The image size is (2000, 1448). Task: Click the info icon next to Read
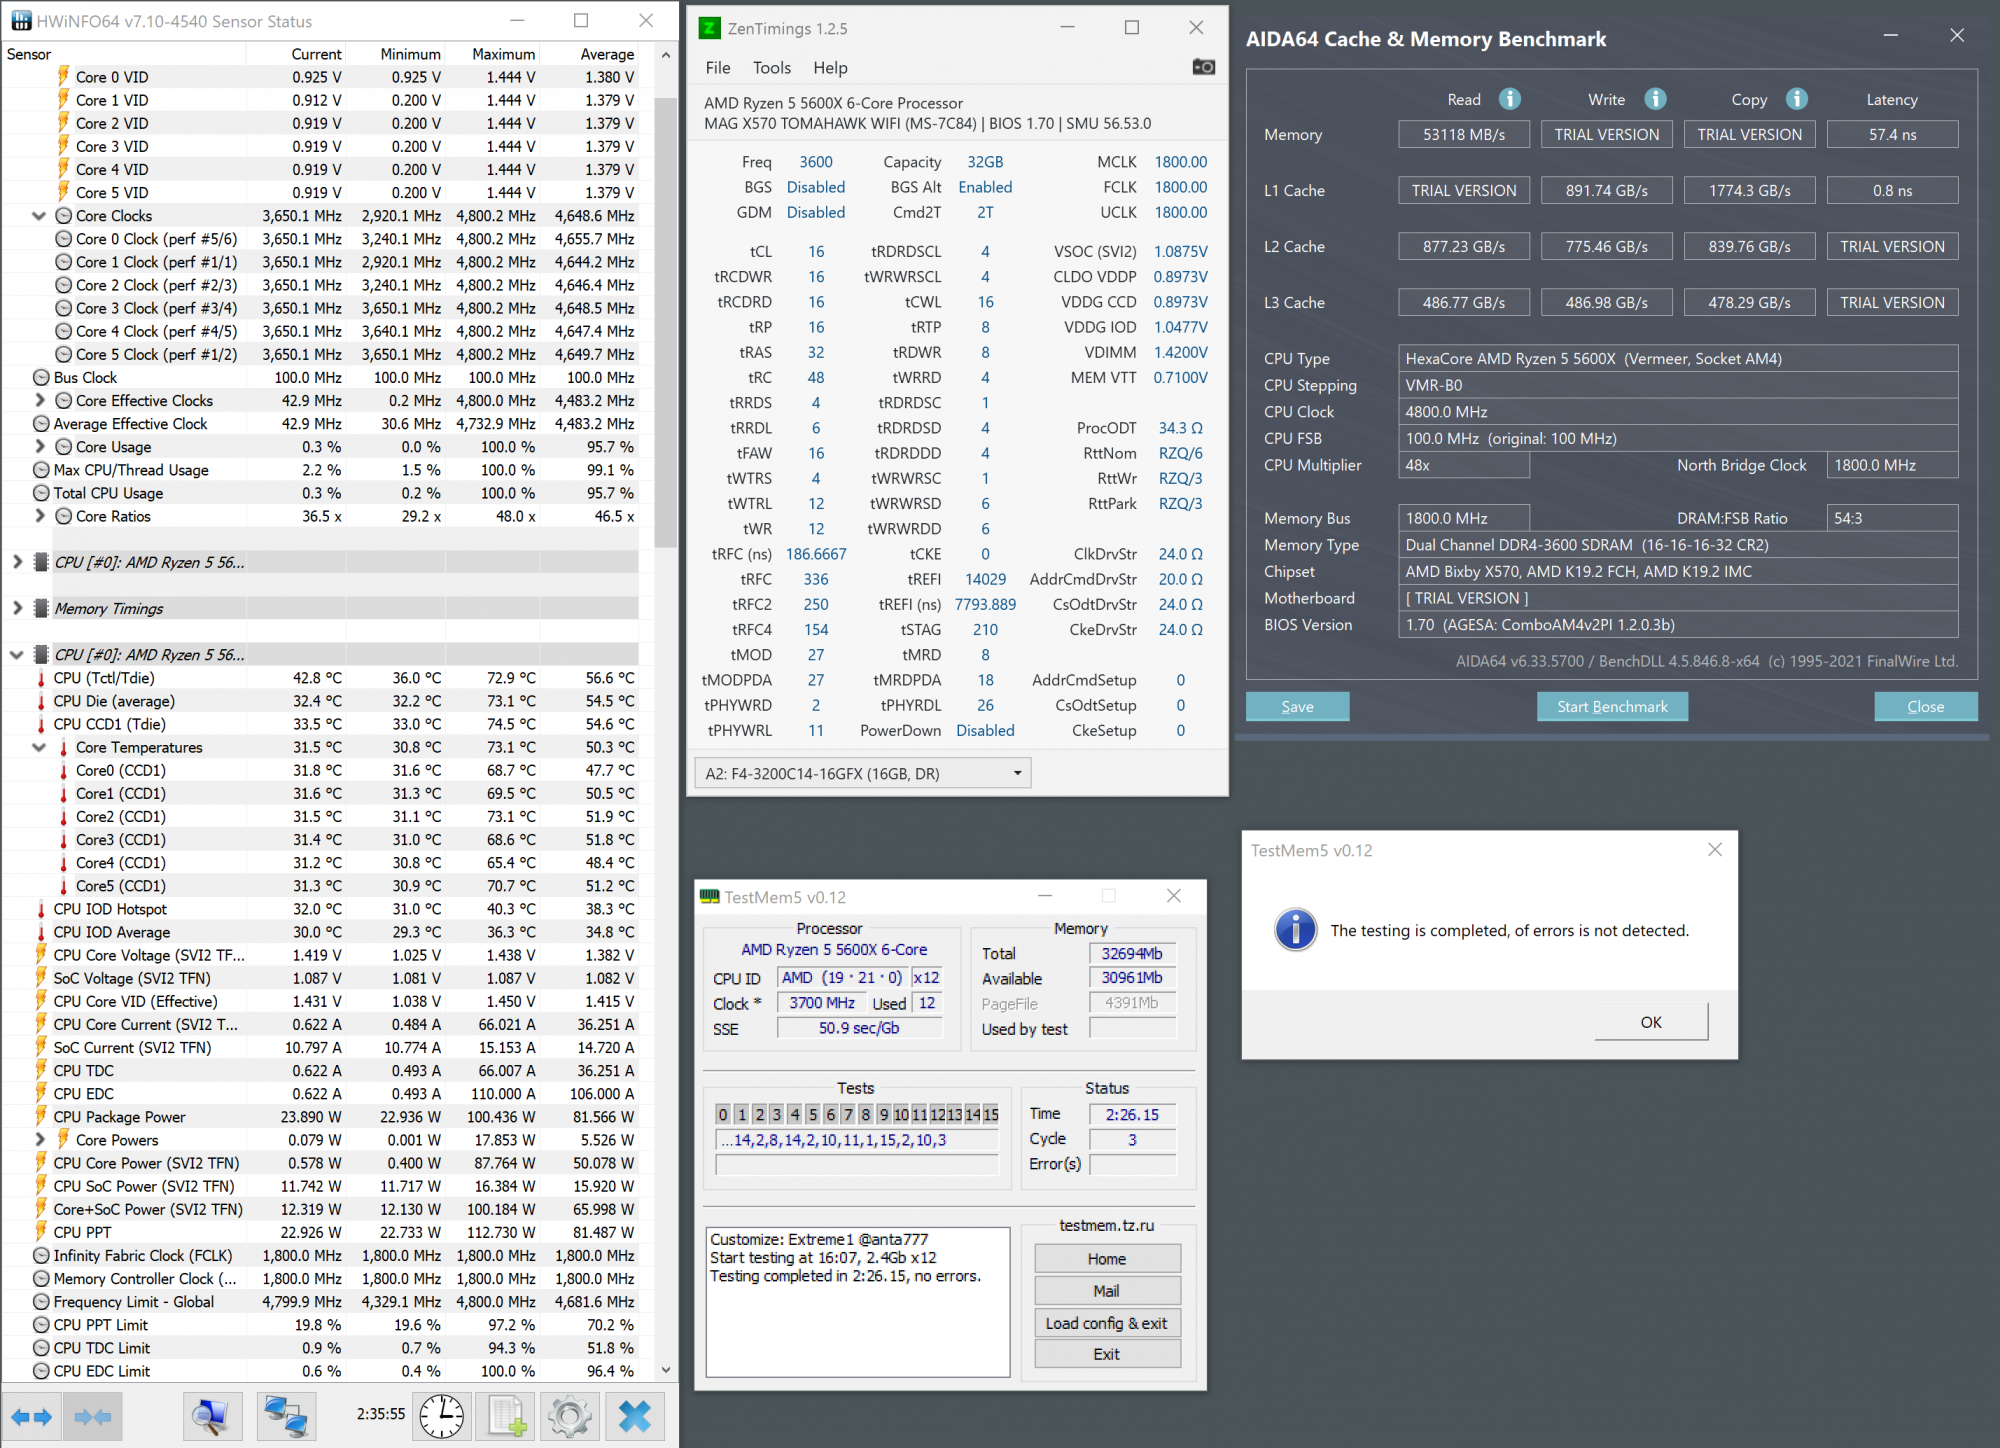click(x=1509, y=99)
